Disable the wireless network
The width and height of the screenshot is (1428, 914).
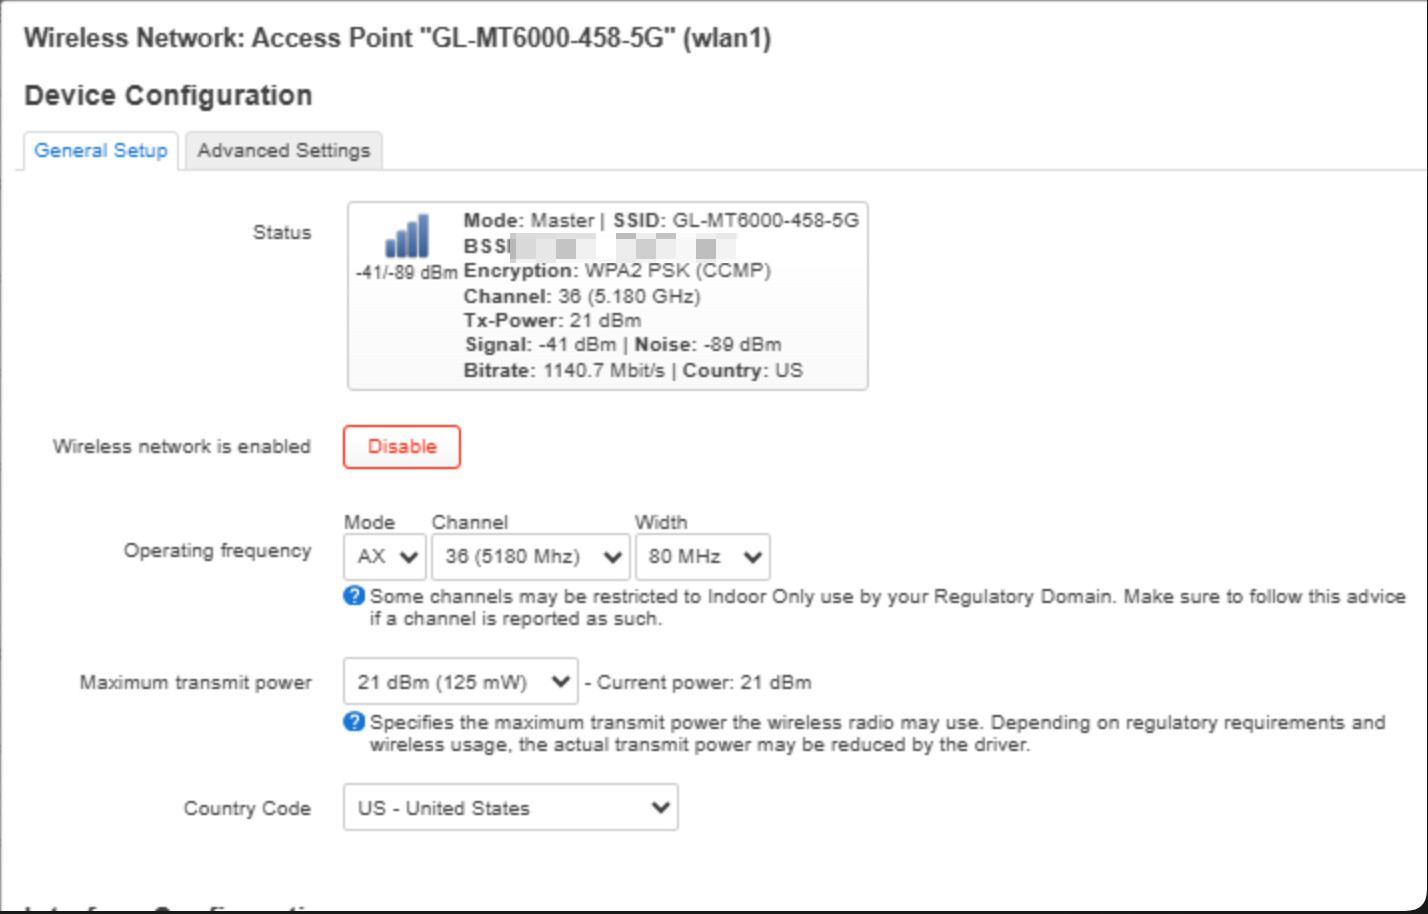(402, 447)
